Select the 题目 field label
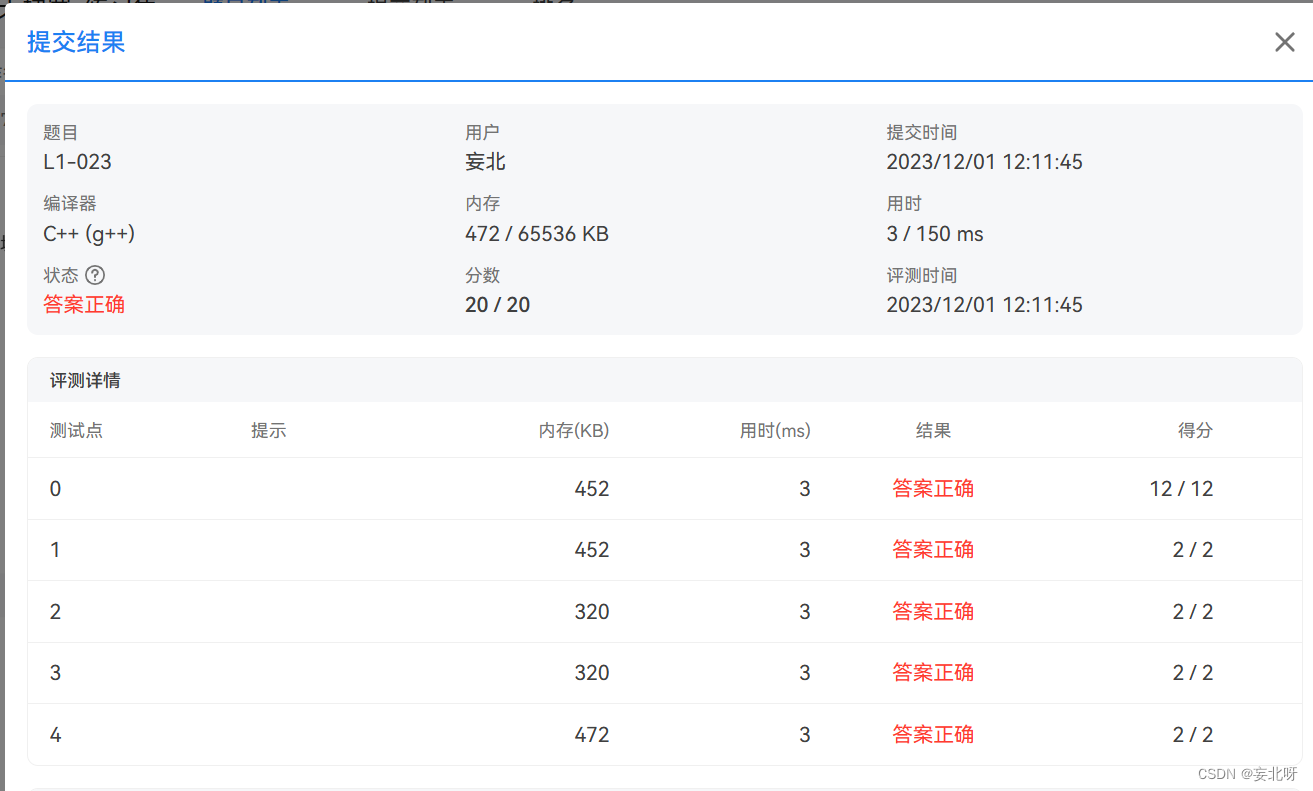The image size is (1313, 791). click(60, 133)
